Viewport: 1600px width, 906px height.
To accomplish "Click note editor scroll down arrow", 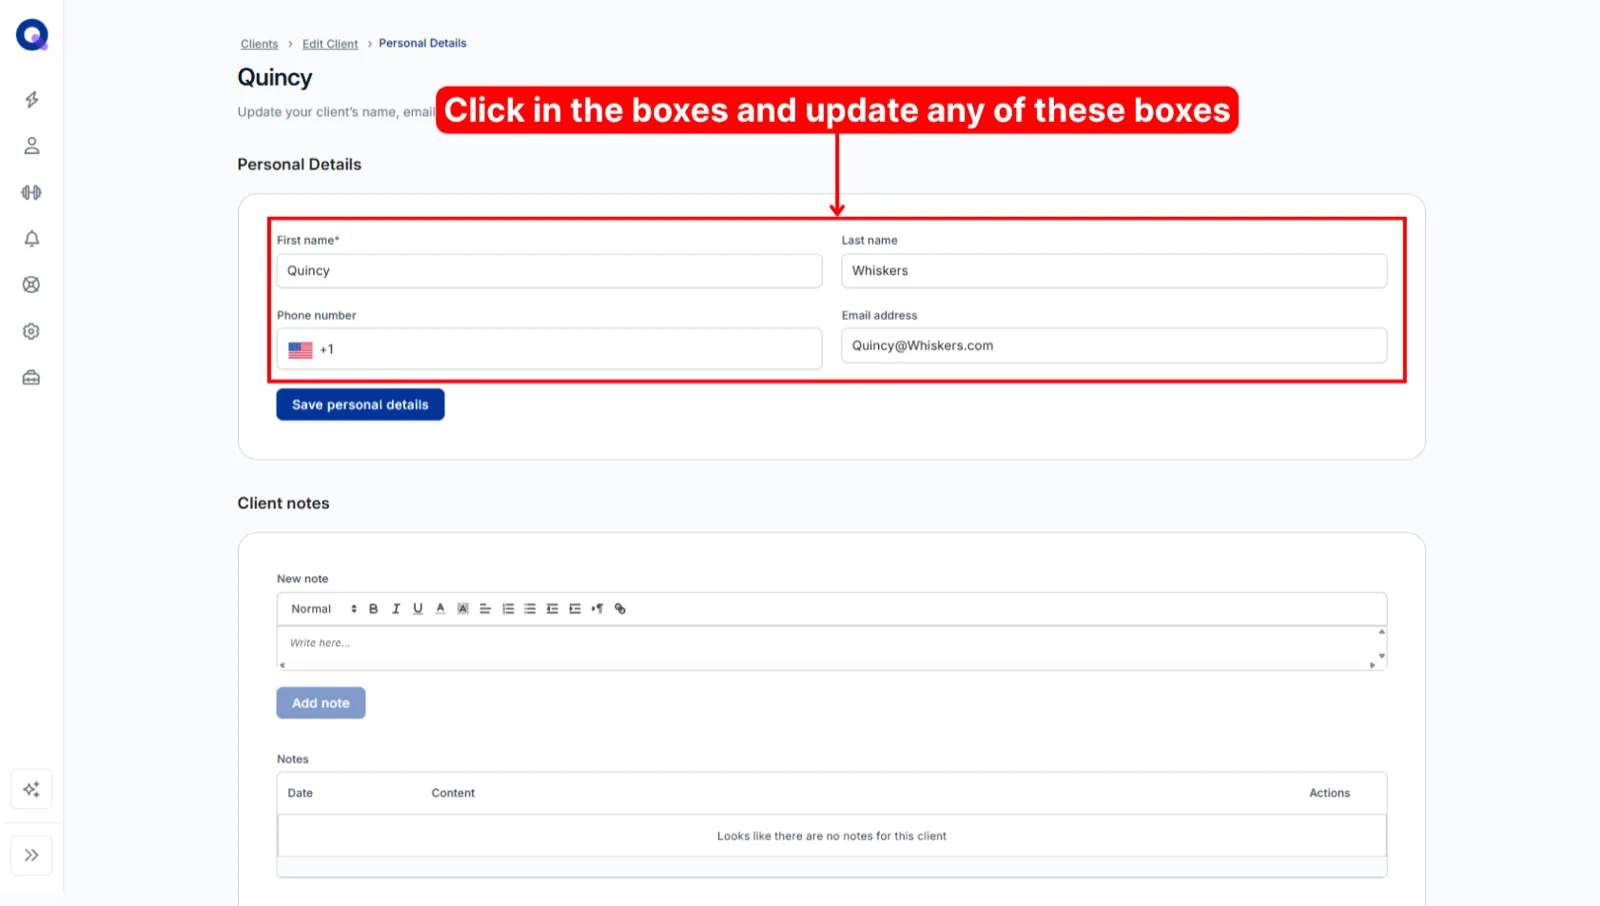I will pyautogui.click(x=1382, y=656).
